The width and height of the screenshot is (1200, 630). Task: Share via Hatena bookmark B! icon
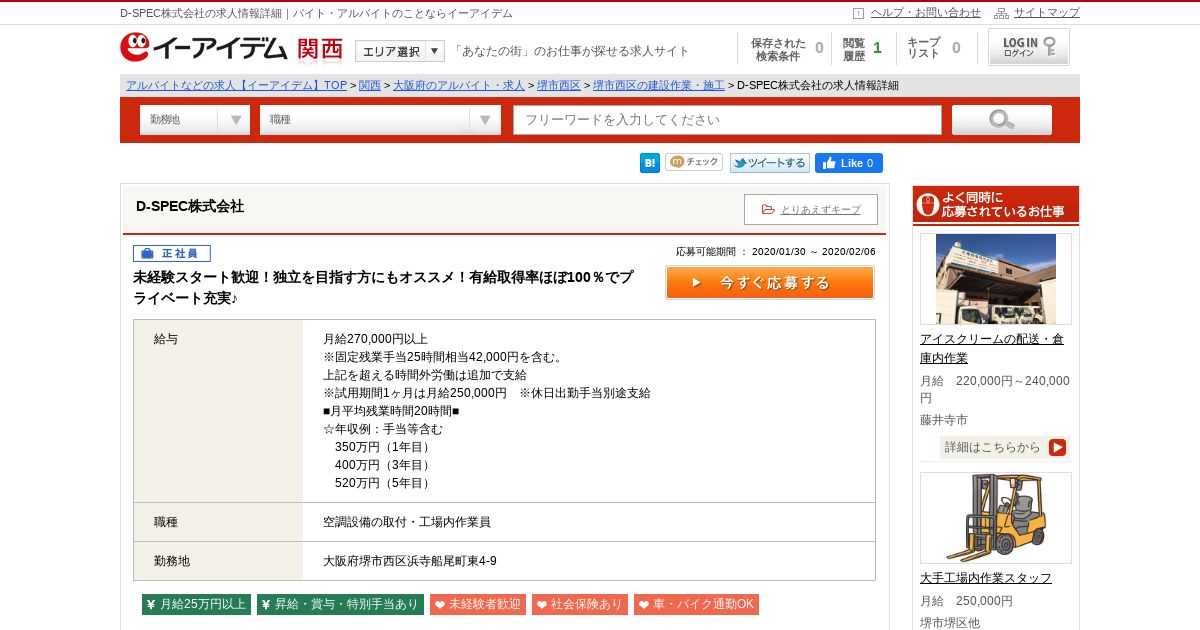click(650, 163)
